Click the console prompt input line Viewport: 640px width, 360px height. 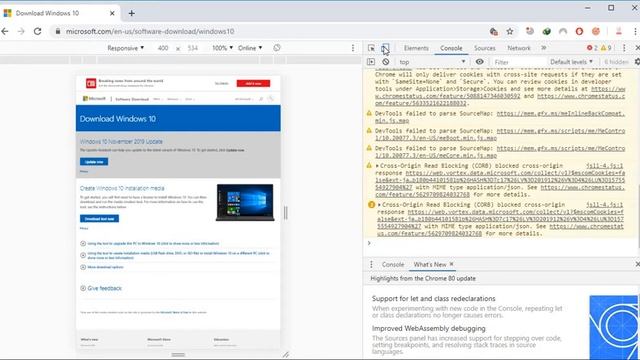501,244
